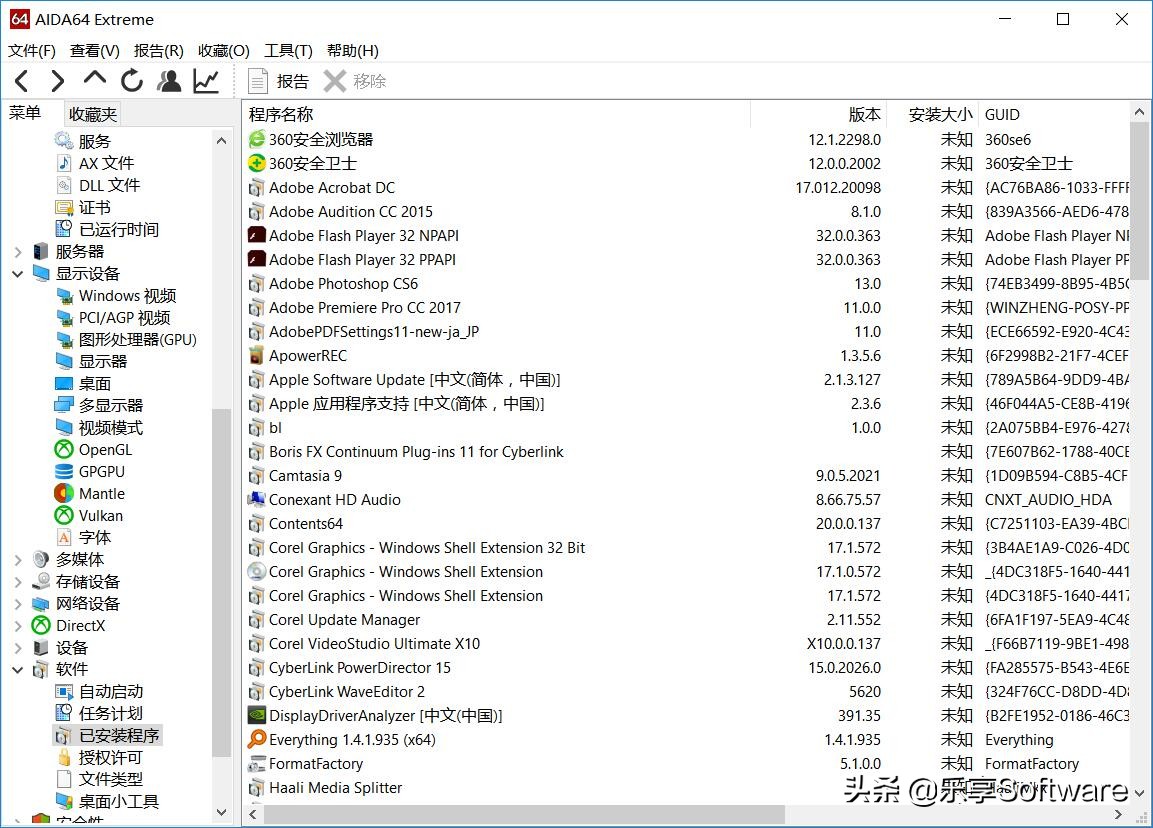Click the 360安全浏览器 program icon
Screen dimensions: 1153x828
pos(257,139)
